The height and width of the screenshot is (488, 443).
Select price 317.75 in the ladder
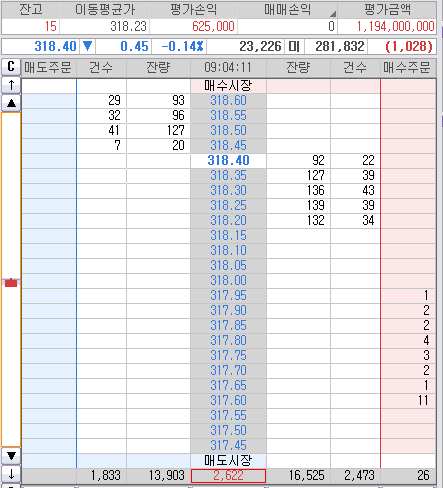228,356
